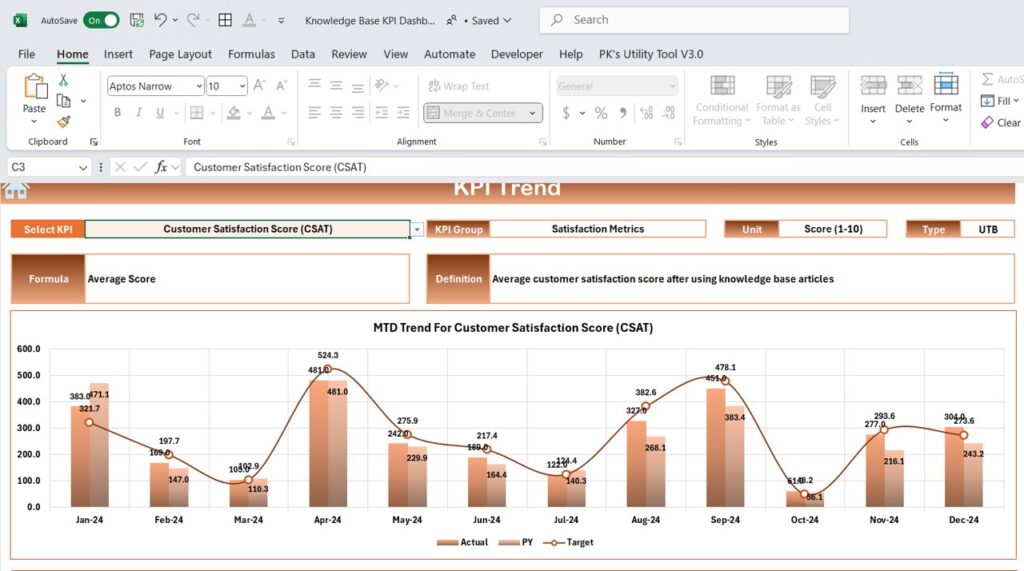
Task: Click the cell borders icon in Font group
Action: pos(197,112)
